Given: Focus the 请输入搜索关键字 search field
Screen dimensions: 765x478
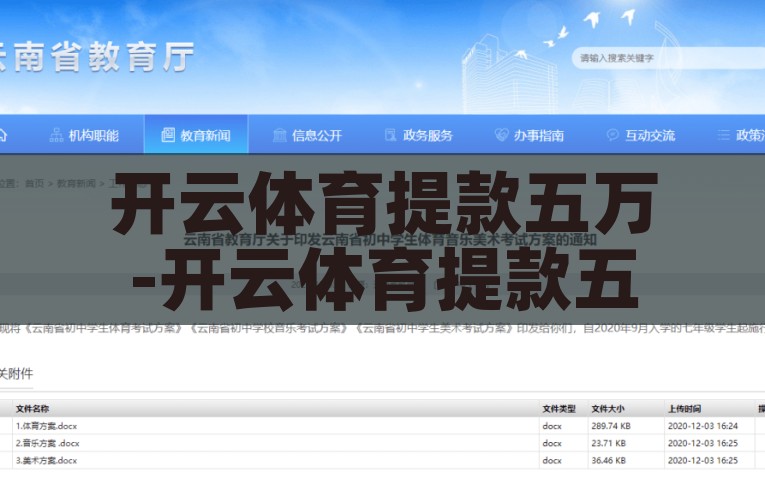Looking at the screenshot, I should (668, 58).
